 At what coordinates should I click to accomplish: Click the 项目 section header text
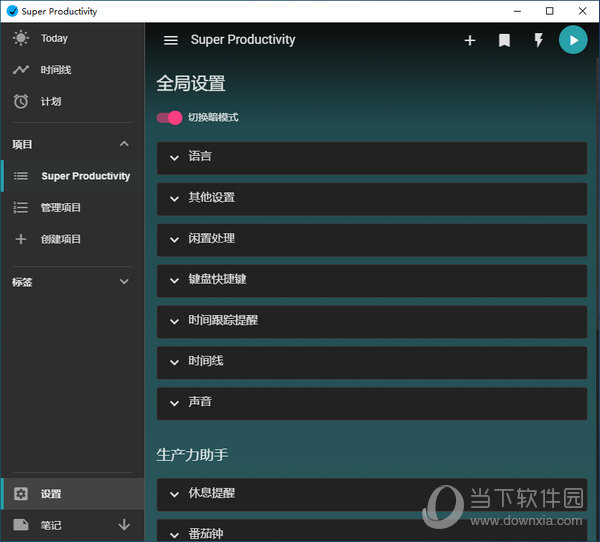22,144
